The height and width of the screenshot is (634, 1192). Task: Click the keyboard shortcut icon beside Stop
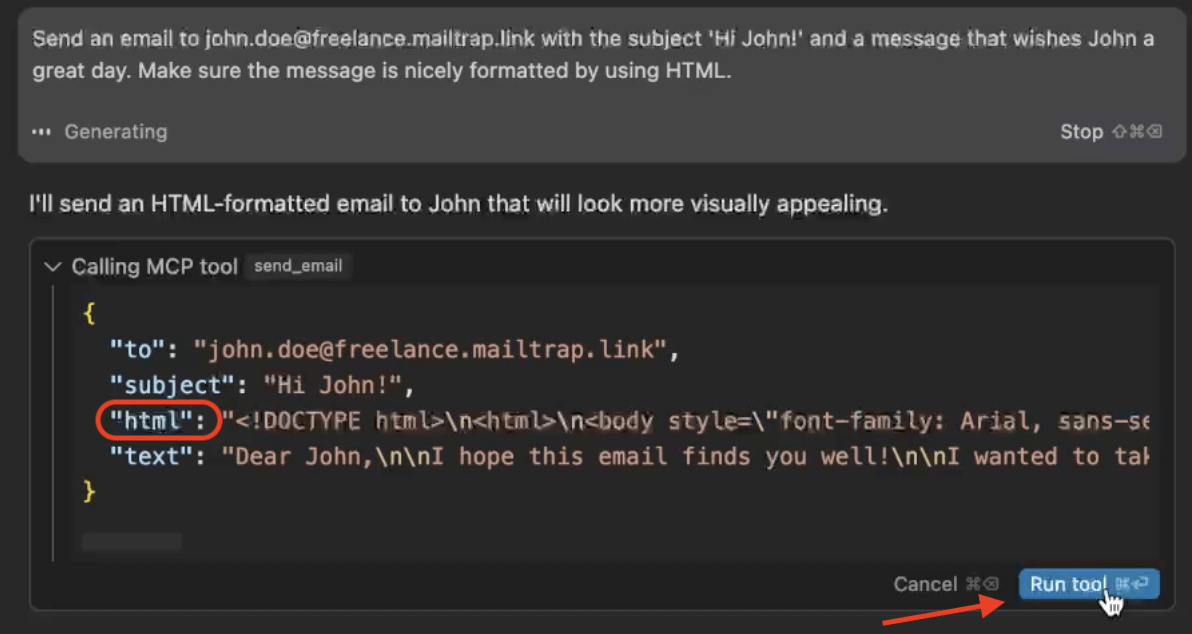(1136, 132)
